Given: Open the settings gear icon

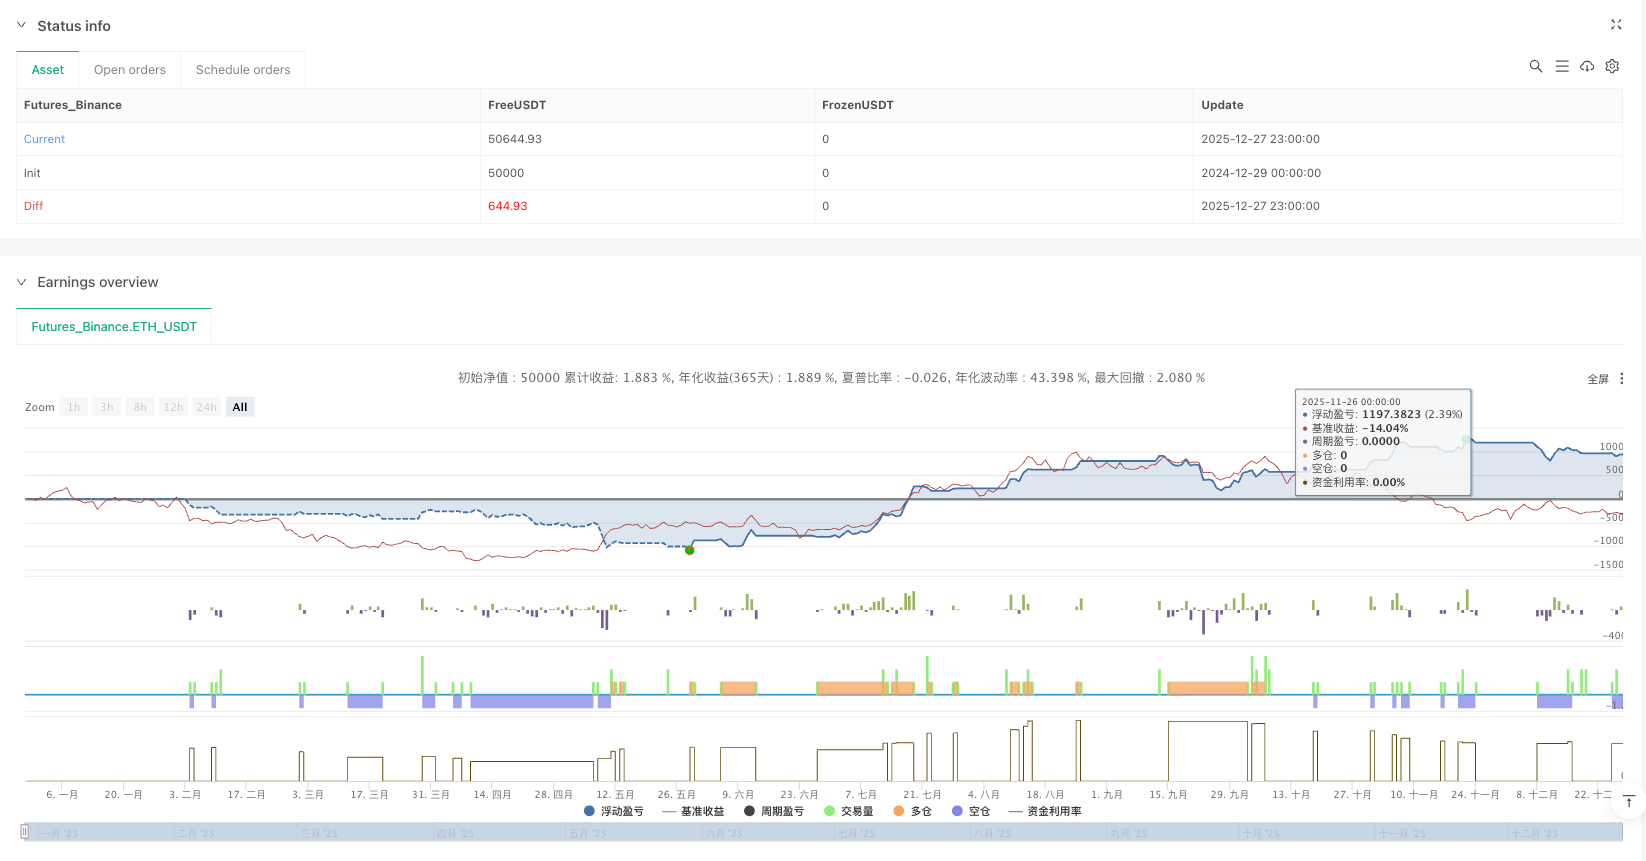Looking at the screenshot, I should point(1612,66).
